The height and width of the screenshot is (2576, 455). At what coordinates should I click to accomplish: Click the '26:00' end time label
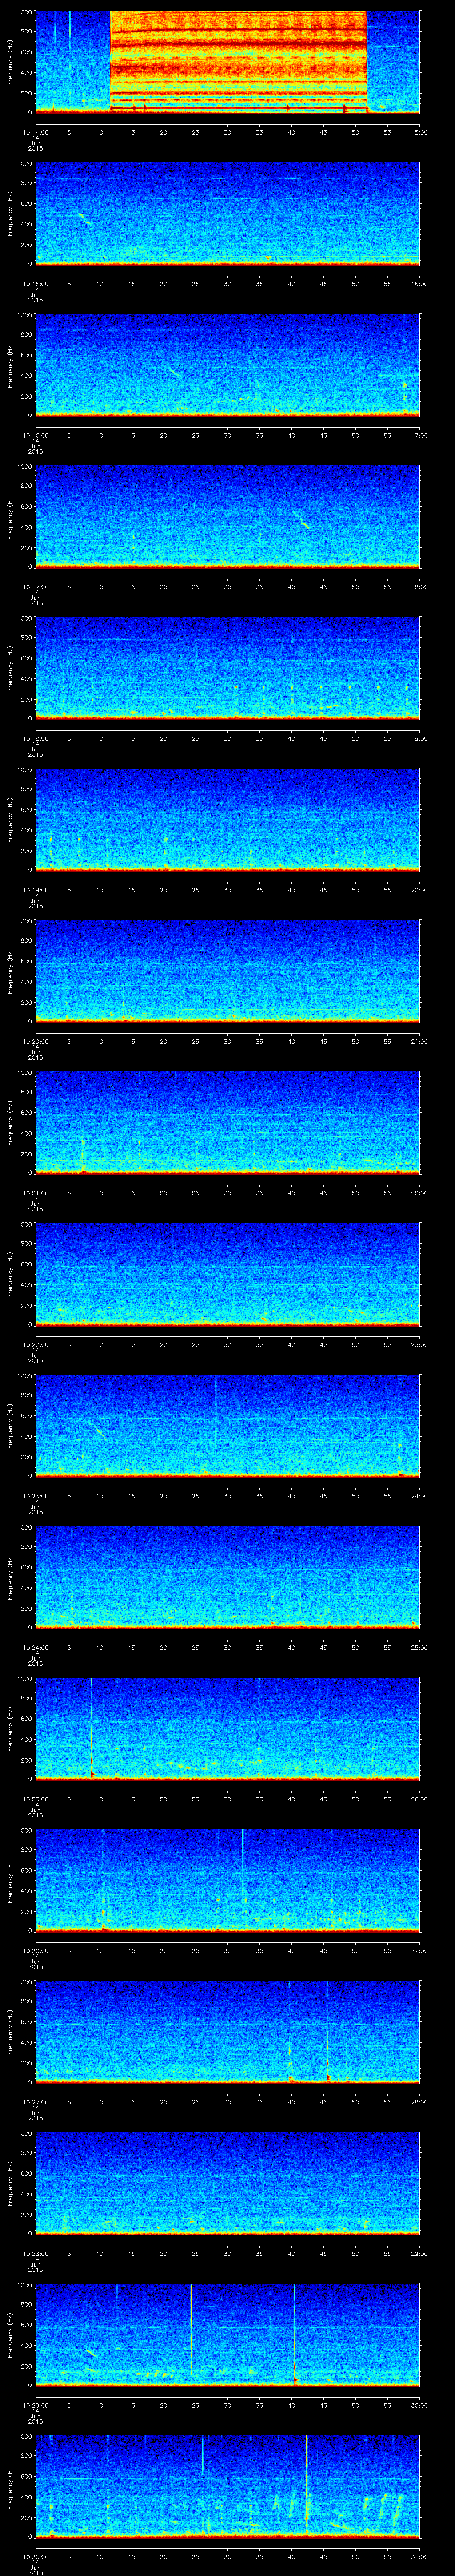(419, 1798)
